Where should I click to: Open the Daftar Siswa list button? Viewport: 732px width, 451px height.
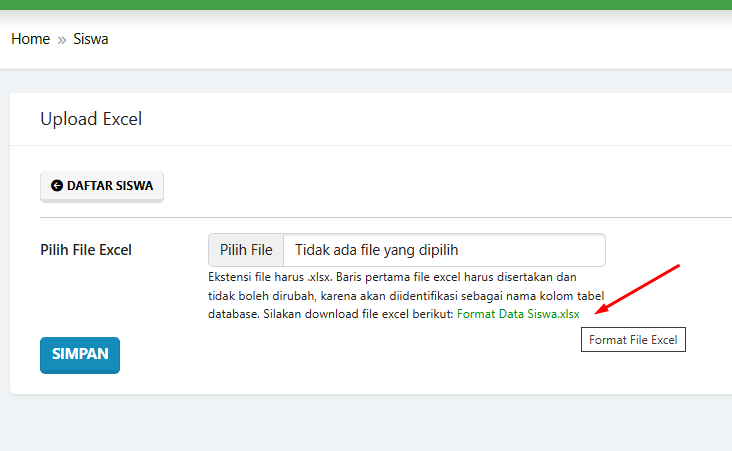[x=102, y=186]
